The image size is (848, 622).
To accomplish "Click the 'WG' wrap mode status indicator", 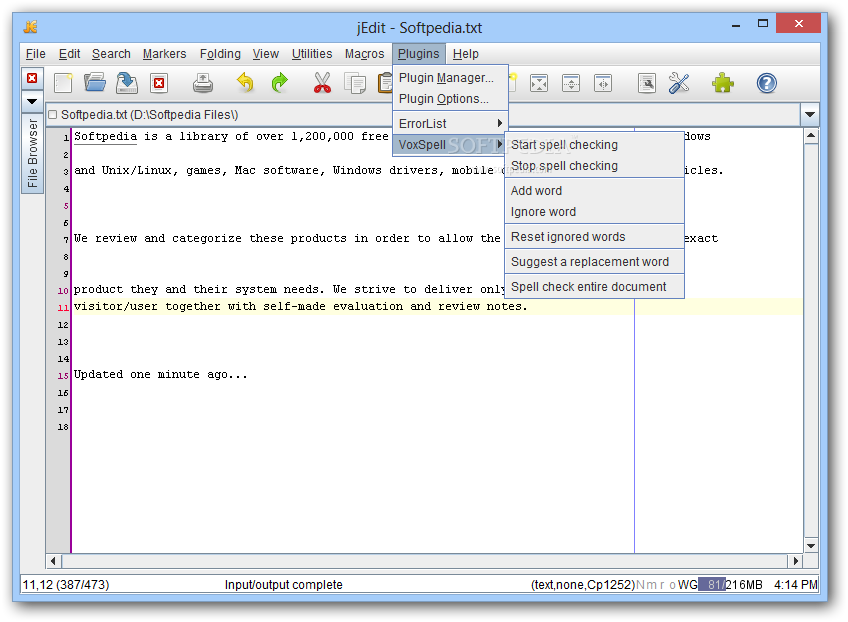I will coord(687,585).
